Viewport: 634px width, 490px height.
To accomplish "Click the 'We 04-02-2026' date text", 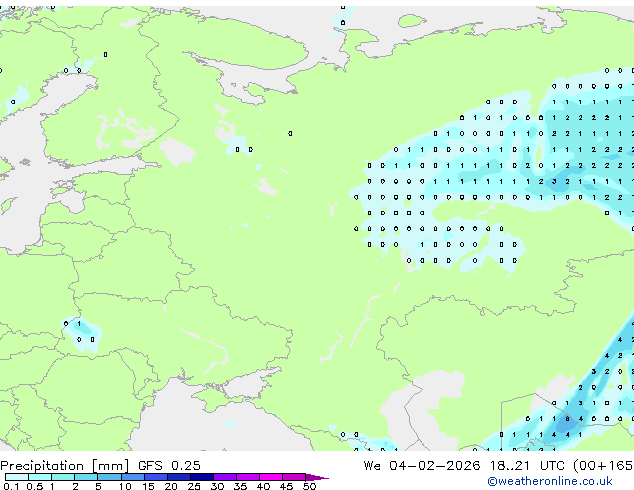I will [x=422, y=466].
